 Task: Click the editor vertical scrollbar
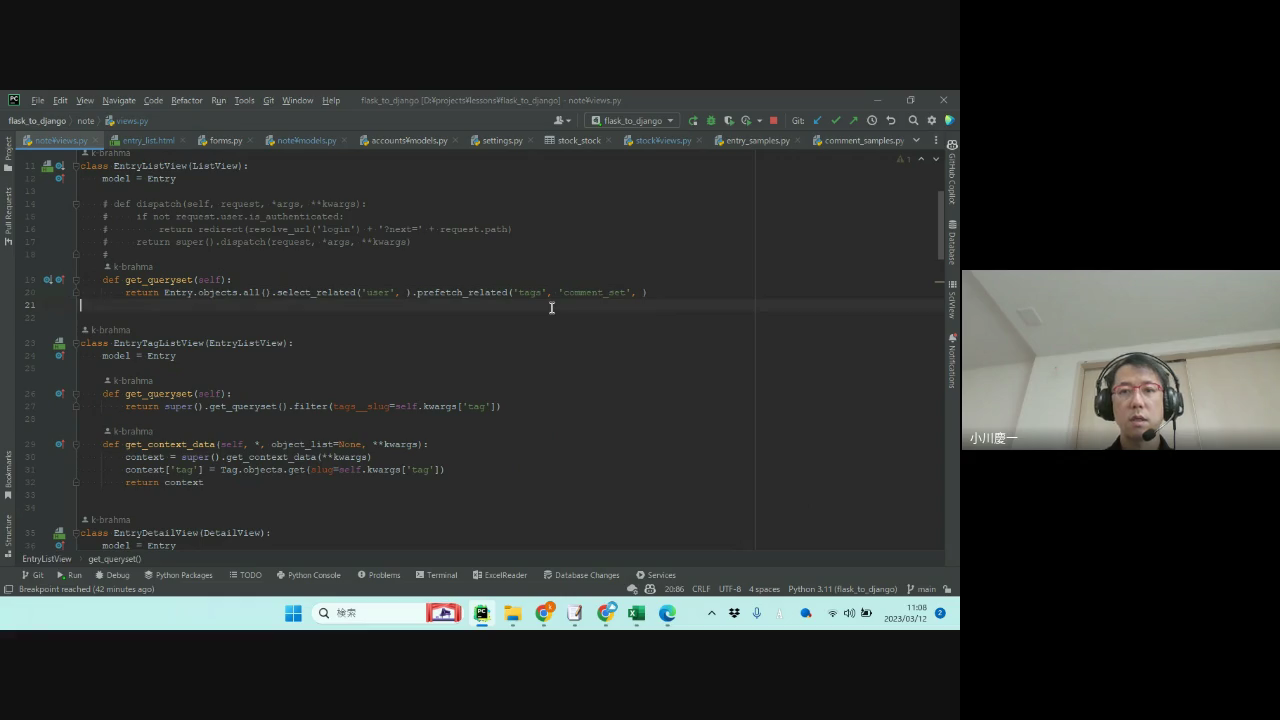click(940, 225)
